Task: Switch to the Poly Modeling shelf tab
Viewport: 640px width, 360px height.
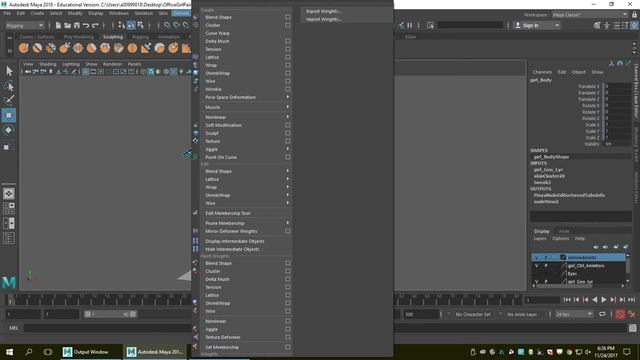Action: tap(78, 37)
